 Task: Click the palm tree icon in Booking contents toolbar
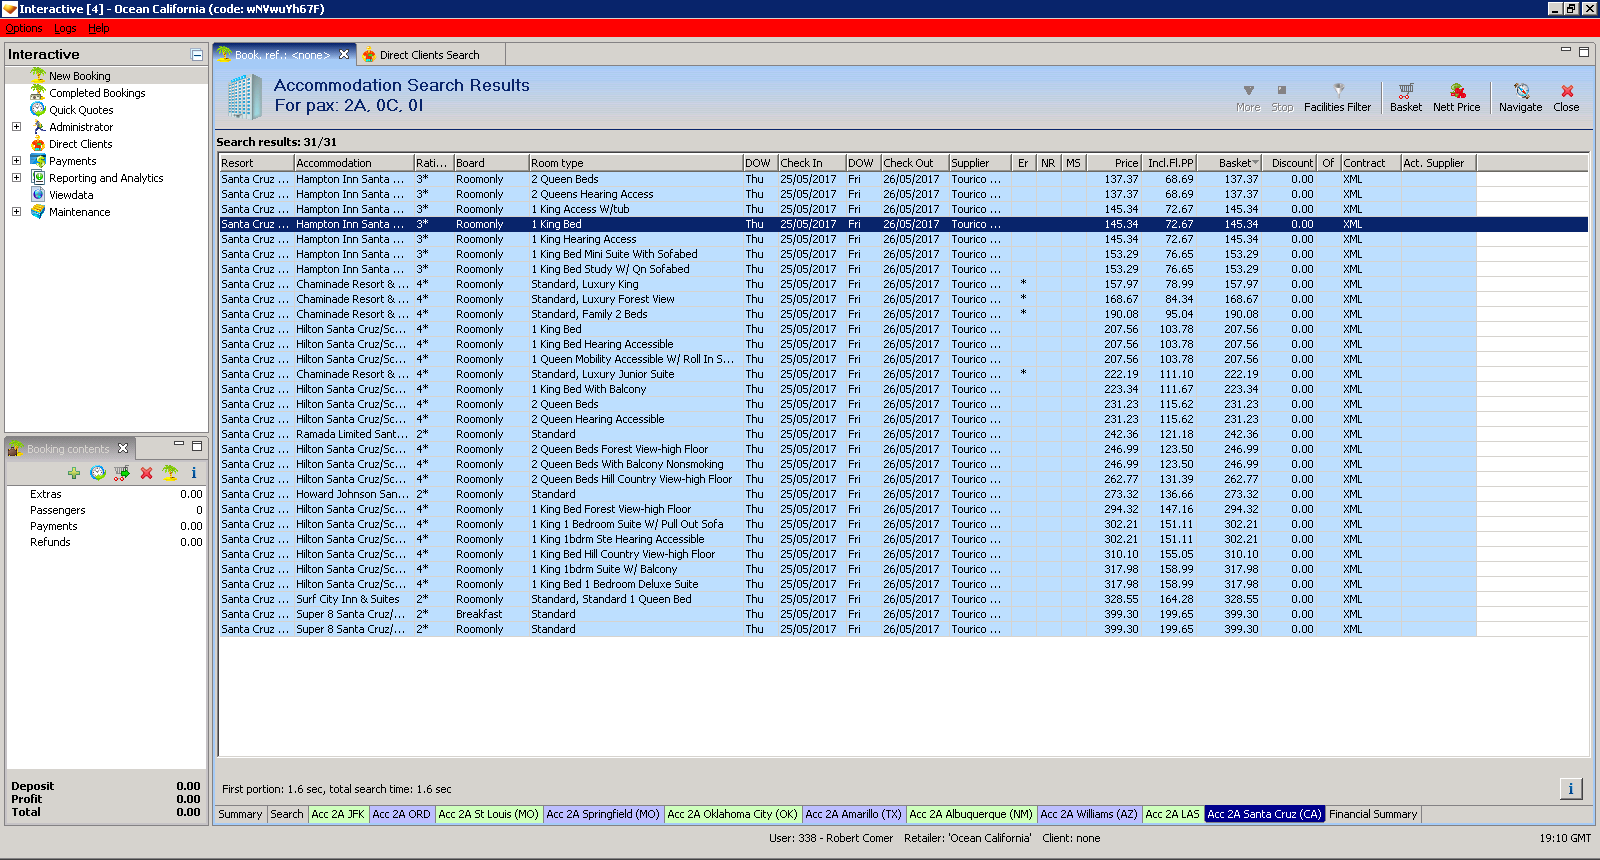tap(170, 473)
